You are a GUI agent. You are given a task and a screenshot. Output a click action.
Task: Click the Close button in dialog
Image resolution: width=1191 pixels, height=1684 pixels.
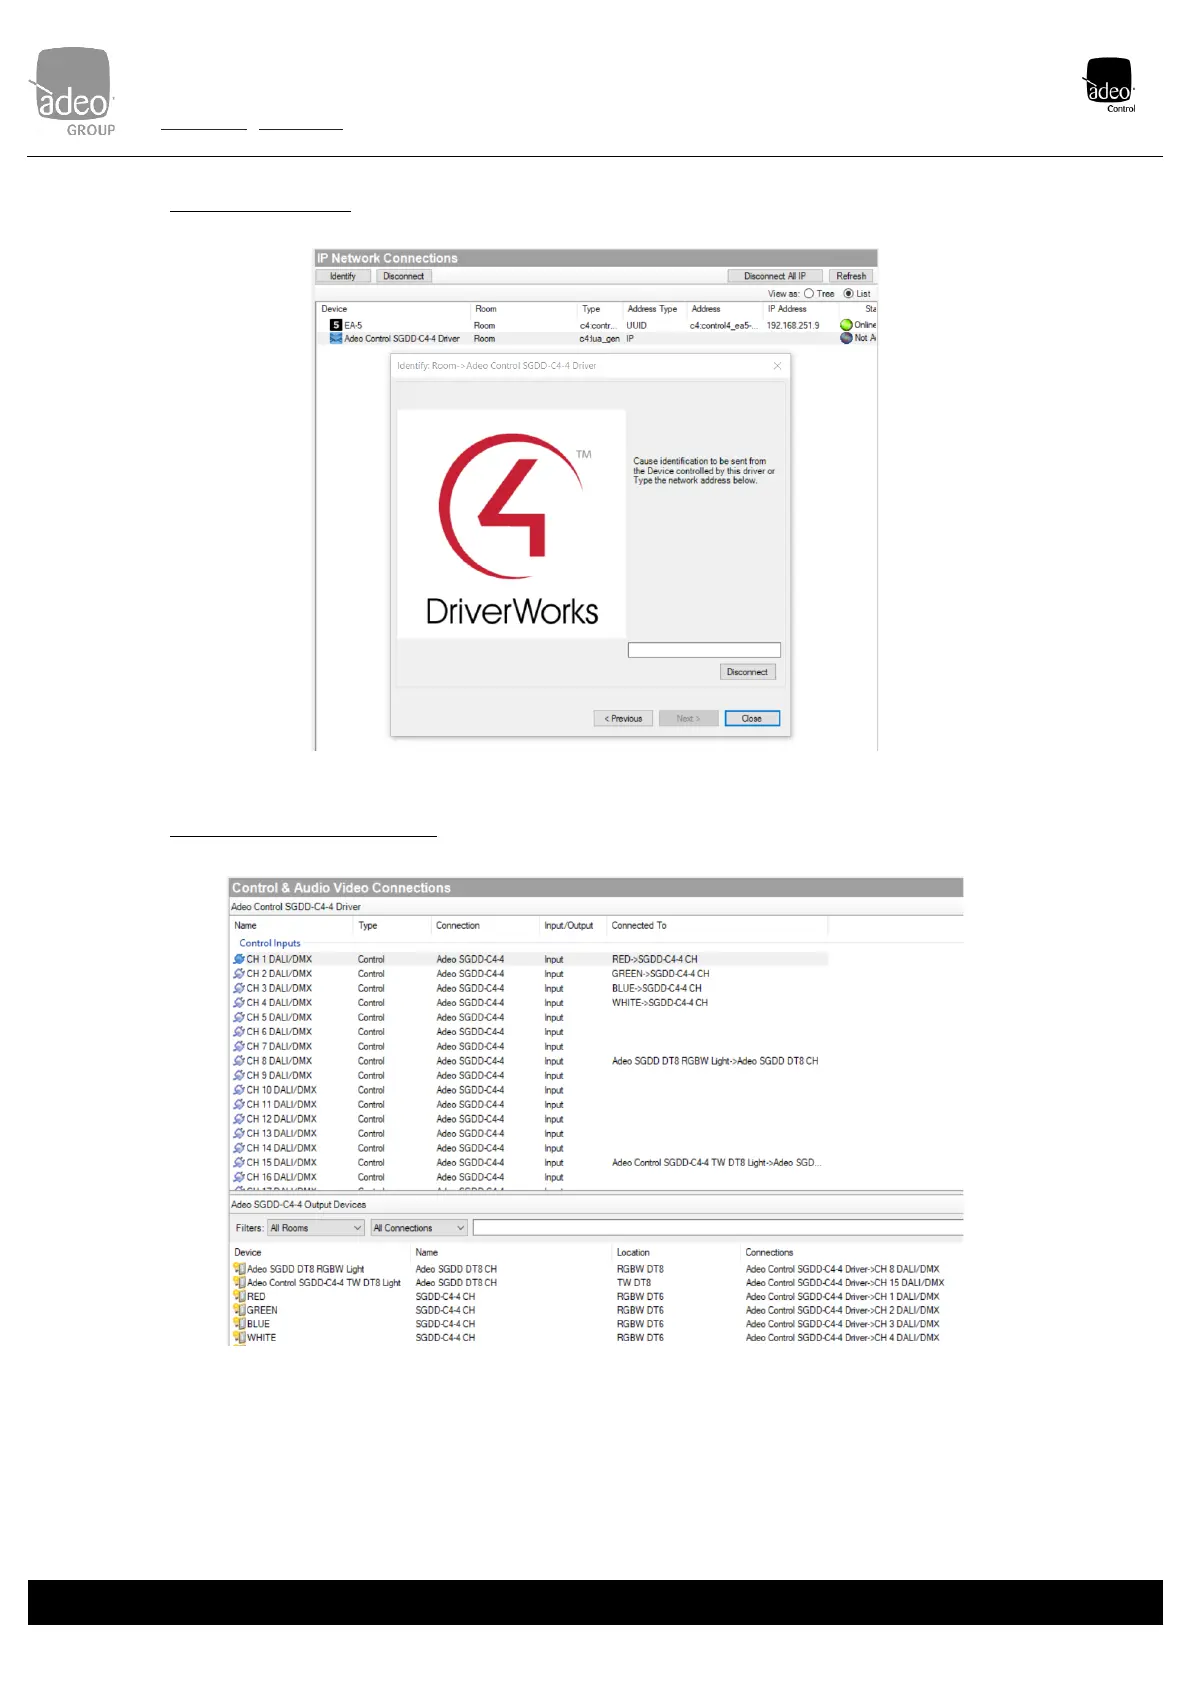(752, 719)
